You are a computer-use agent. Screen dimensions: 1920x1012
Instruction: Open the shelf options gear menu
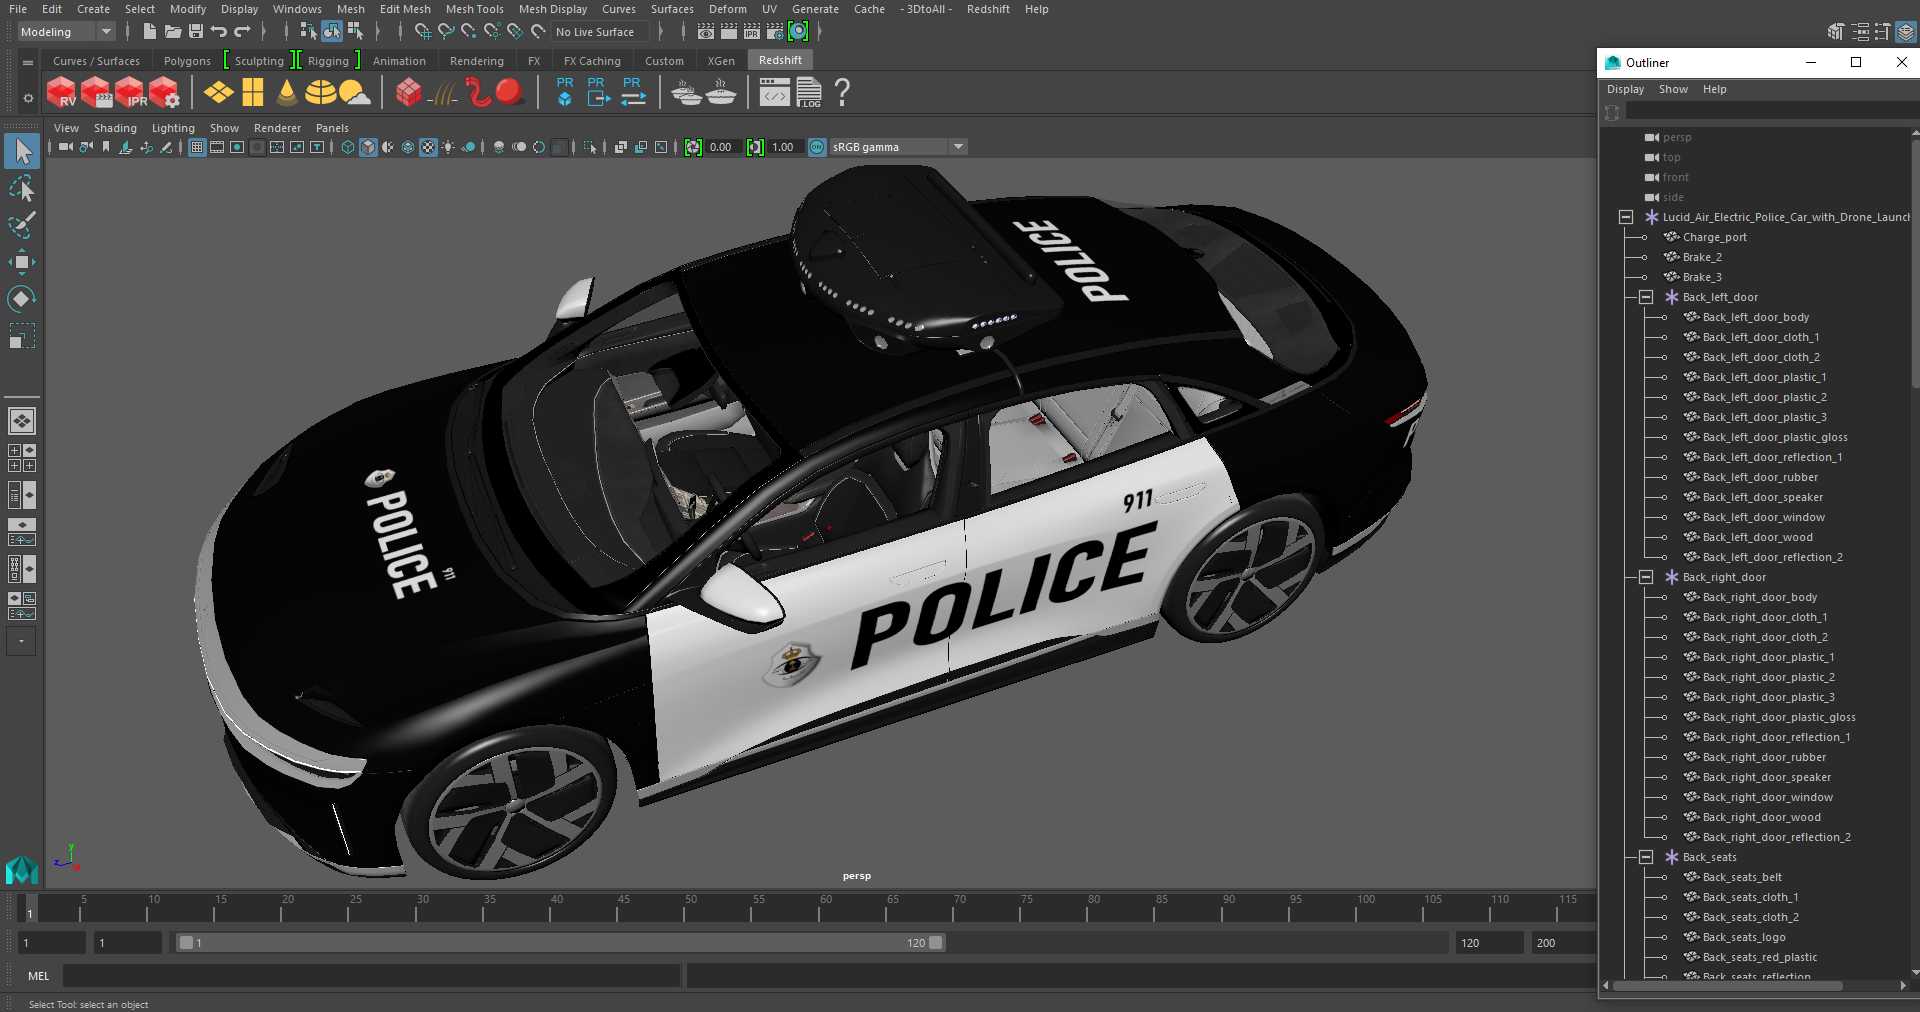tap(28, 98)
